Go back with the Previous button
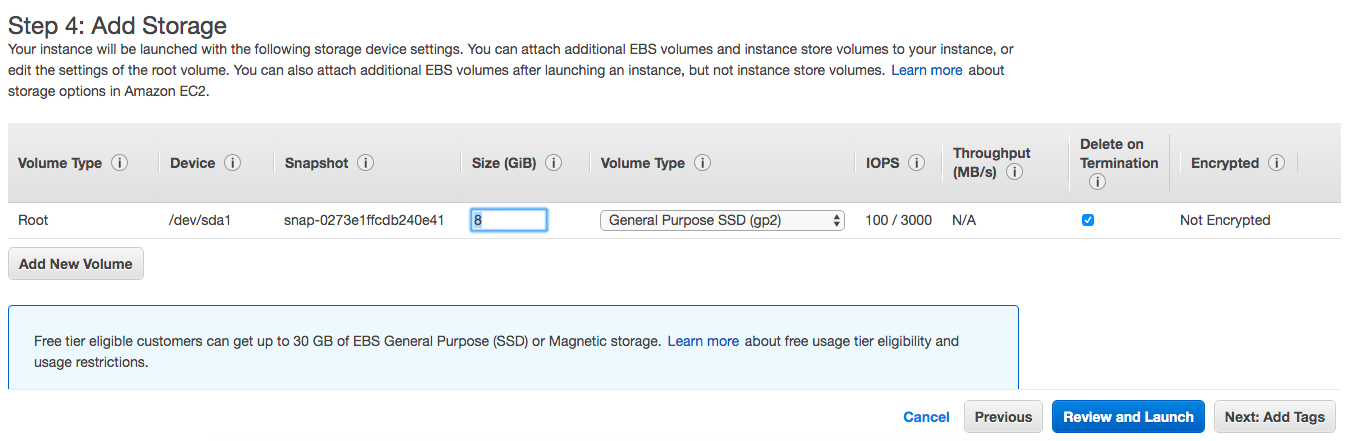The height and width of the screenshot is (441, 1355). coord(1003,417)
